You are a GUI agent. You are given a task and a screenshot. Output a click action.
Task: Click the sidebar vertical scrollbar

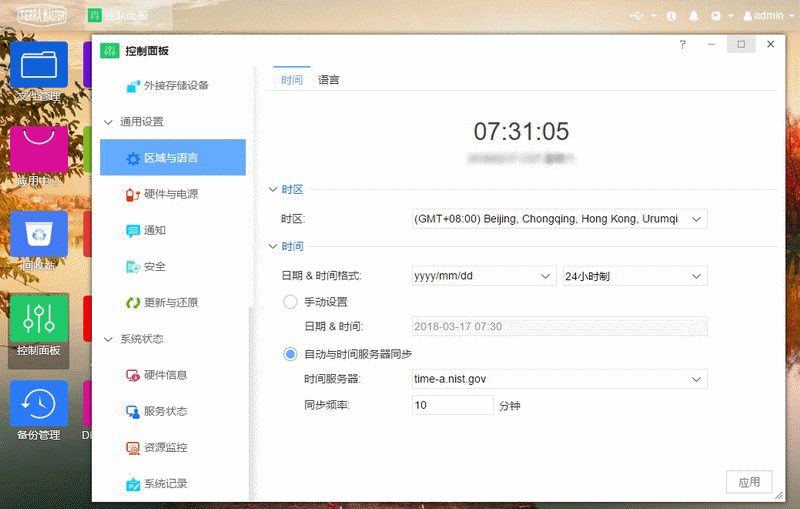point(251,403)
